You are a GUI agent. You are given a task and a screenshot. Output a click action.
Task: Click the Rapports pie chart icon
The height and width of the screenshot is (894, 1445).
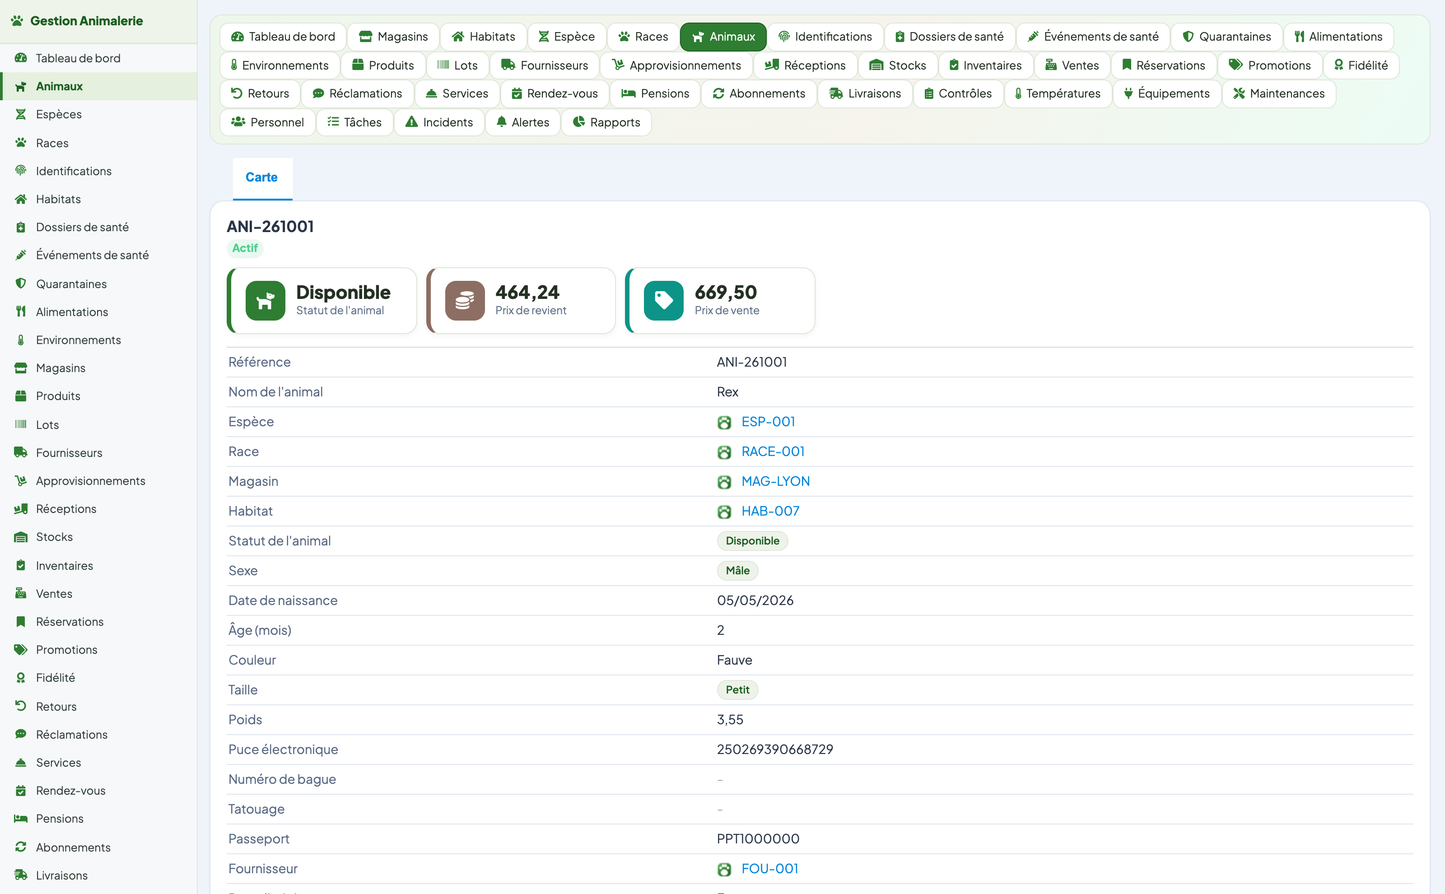pos(578,122)
